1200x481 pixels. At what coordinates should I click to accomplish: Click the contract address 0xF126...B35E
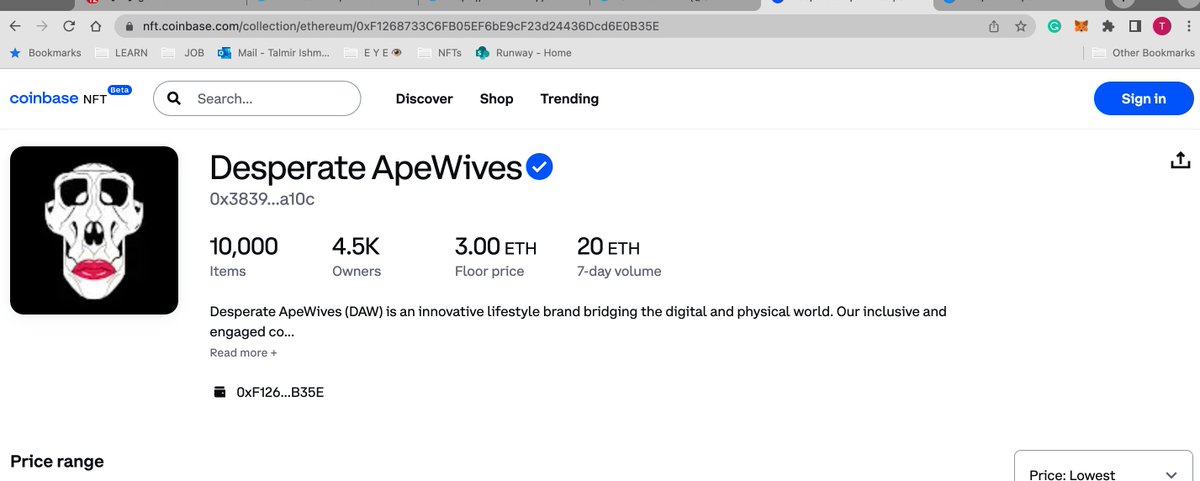click(x=280, y=392)
